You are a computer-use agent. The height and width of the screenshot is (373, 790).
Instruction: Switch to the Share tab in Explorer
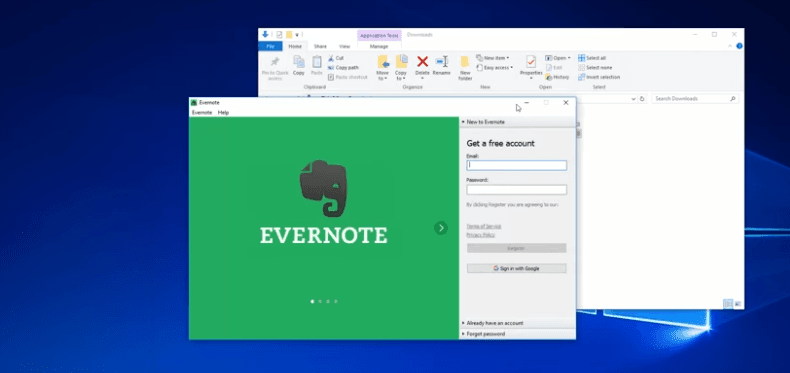tap(320, 46)
